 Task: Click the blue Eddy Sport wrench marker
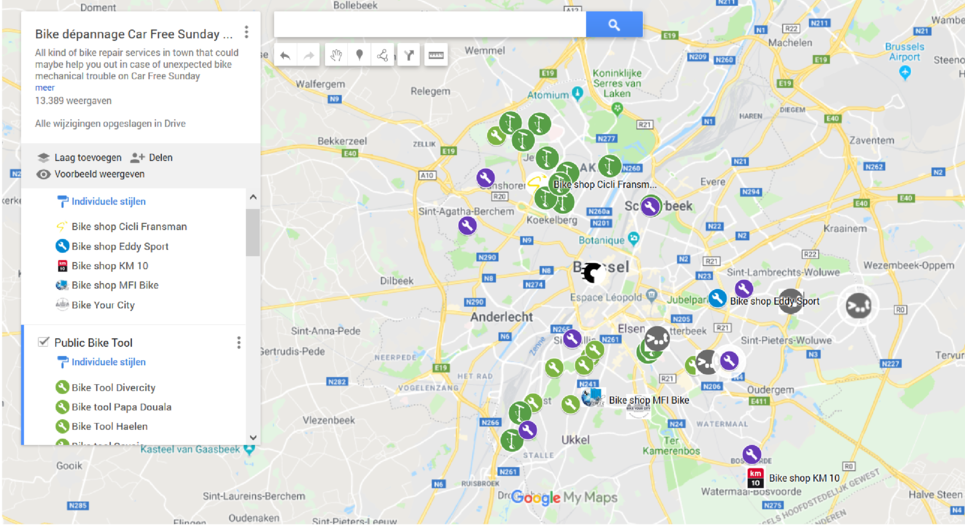(x=717, y=299)
